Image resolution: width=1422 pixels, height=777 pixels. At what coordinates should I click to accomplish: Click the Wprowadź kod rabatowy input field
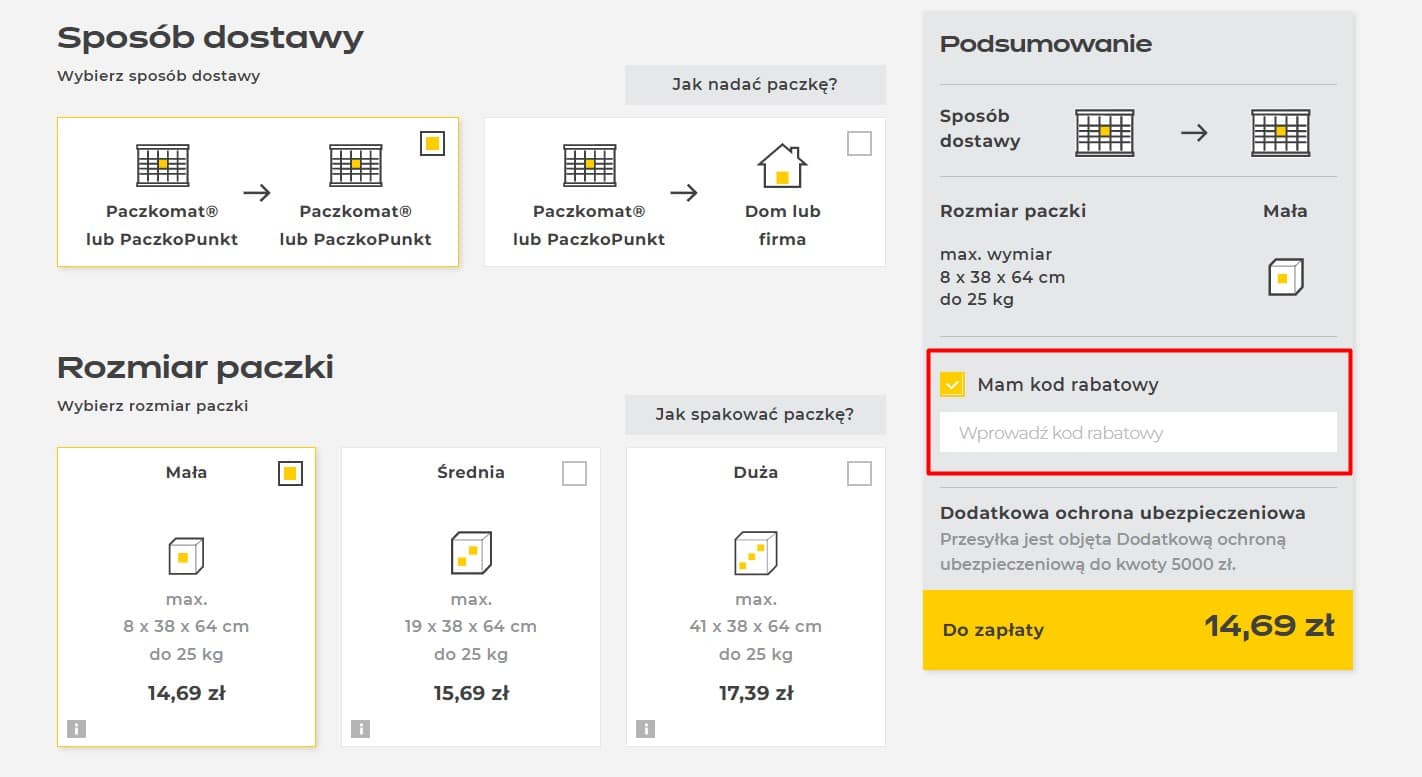point(1137,432)
